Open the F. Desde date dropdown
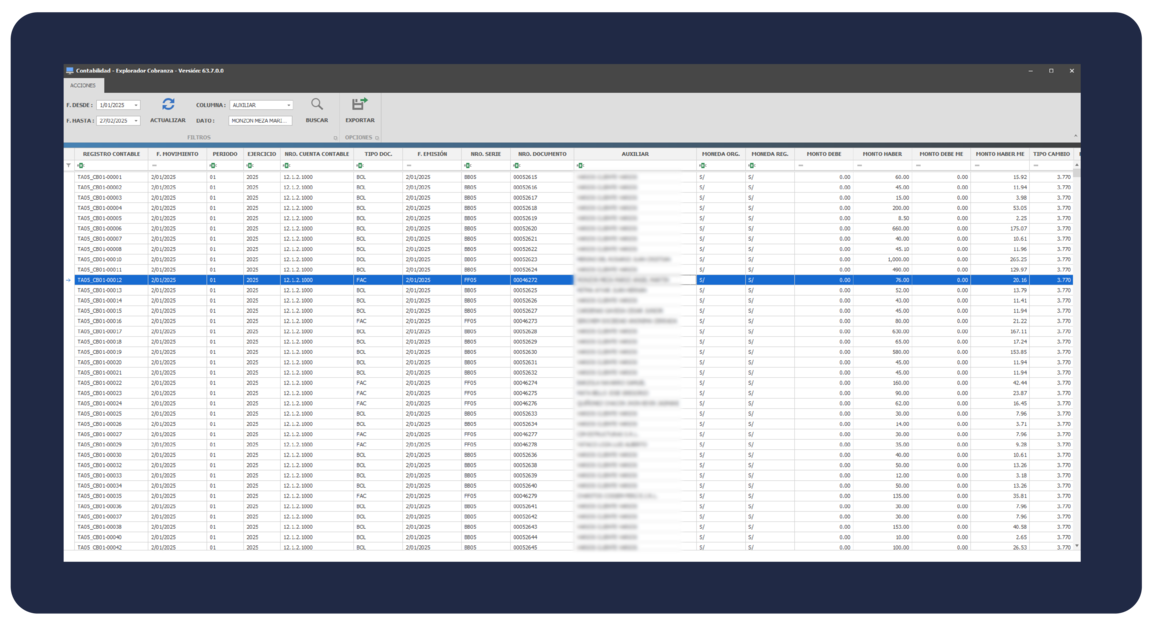Image resolution: width=1151 pixels, height=626 pixels. [136, 105]
